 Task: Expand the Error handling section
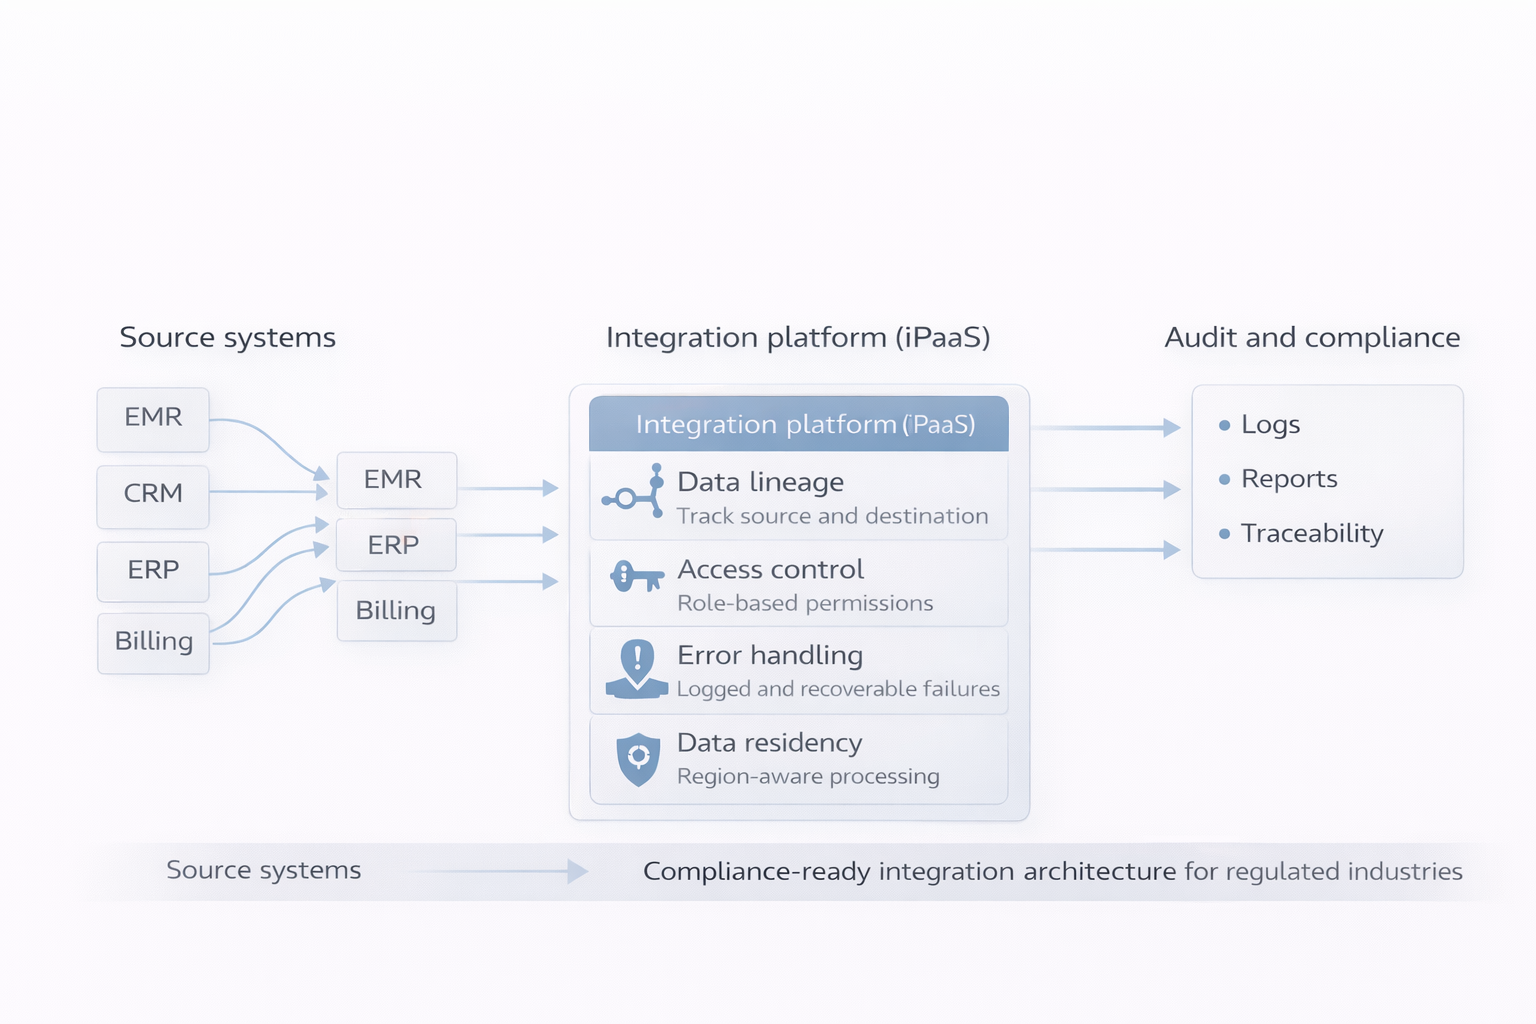[x=797, y=670]
